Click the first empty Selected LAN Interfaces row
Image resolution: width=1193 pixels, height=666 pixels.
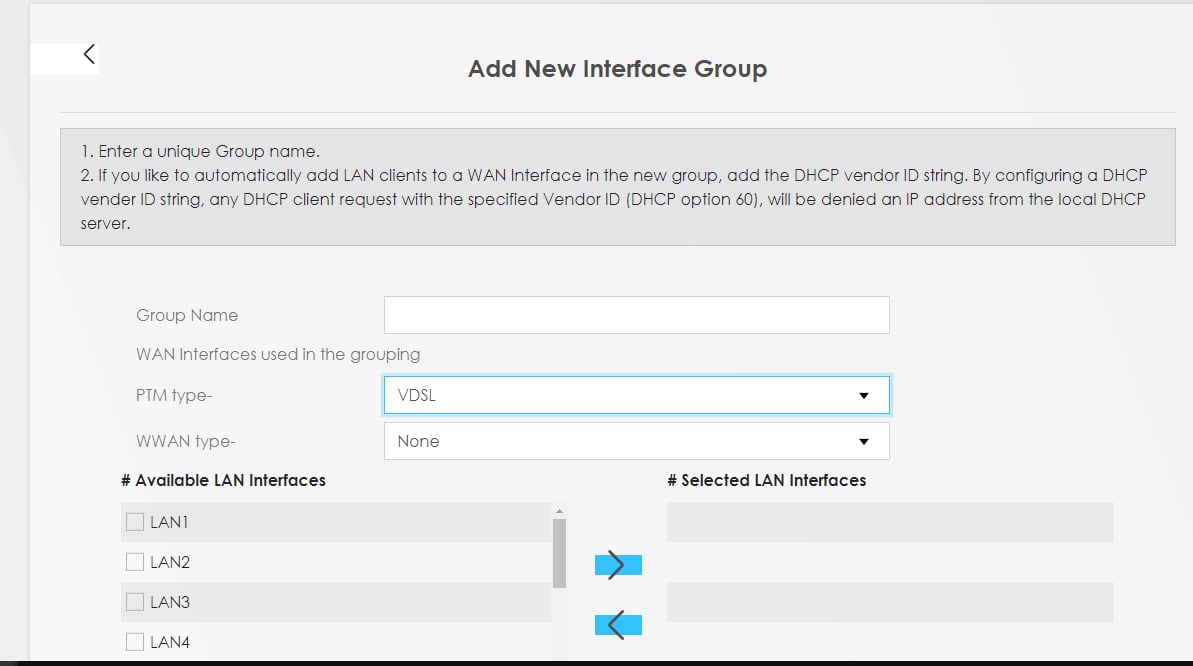tap(889, 522)
